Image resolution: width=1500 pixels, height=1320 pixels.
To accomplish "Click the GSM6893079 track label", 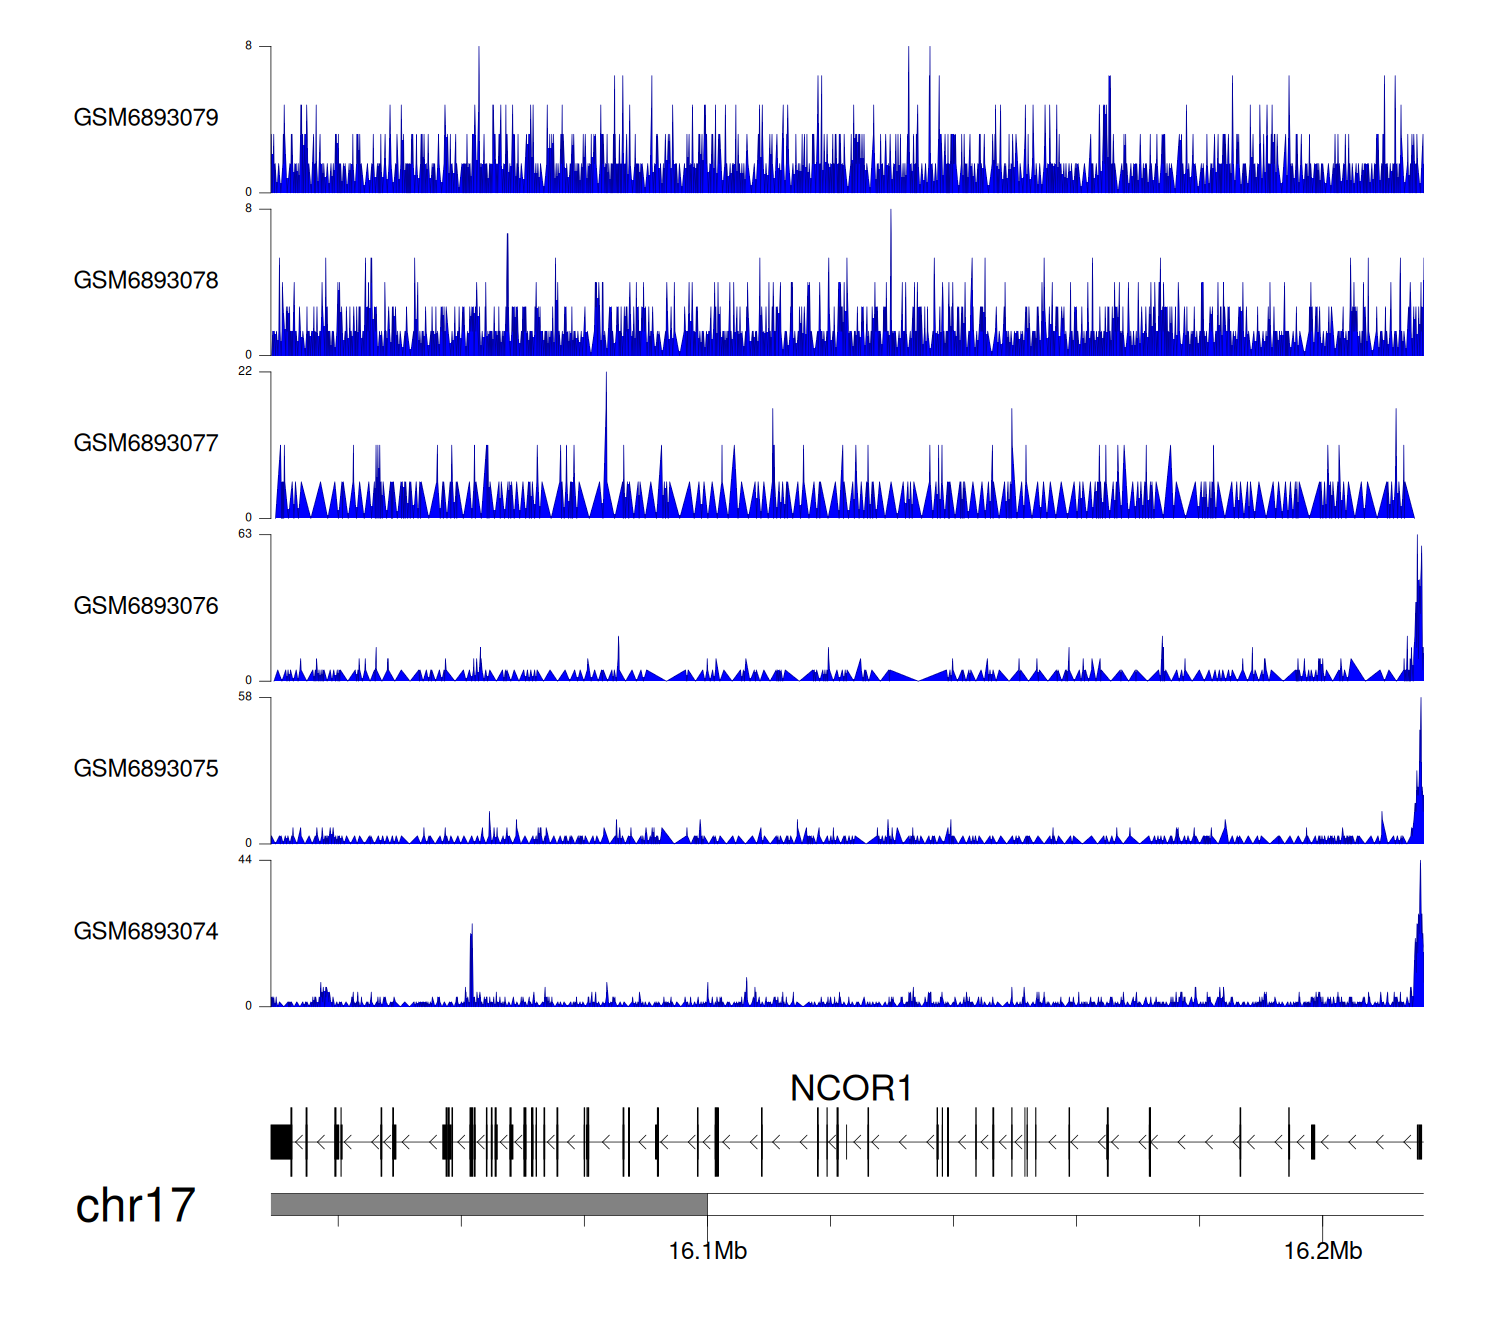I will (146, 118).
